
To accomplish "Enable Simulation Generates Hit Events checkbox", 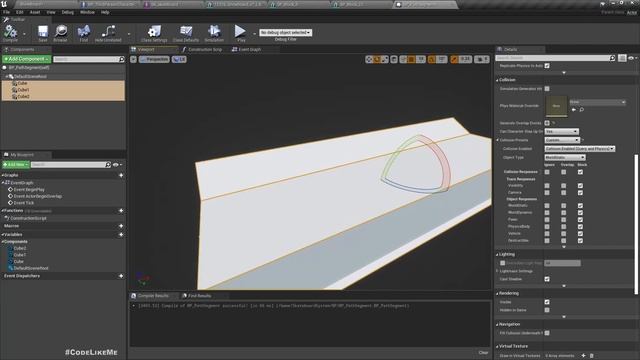I will click(547, 89).
